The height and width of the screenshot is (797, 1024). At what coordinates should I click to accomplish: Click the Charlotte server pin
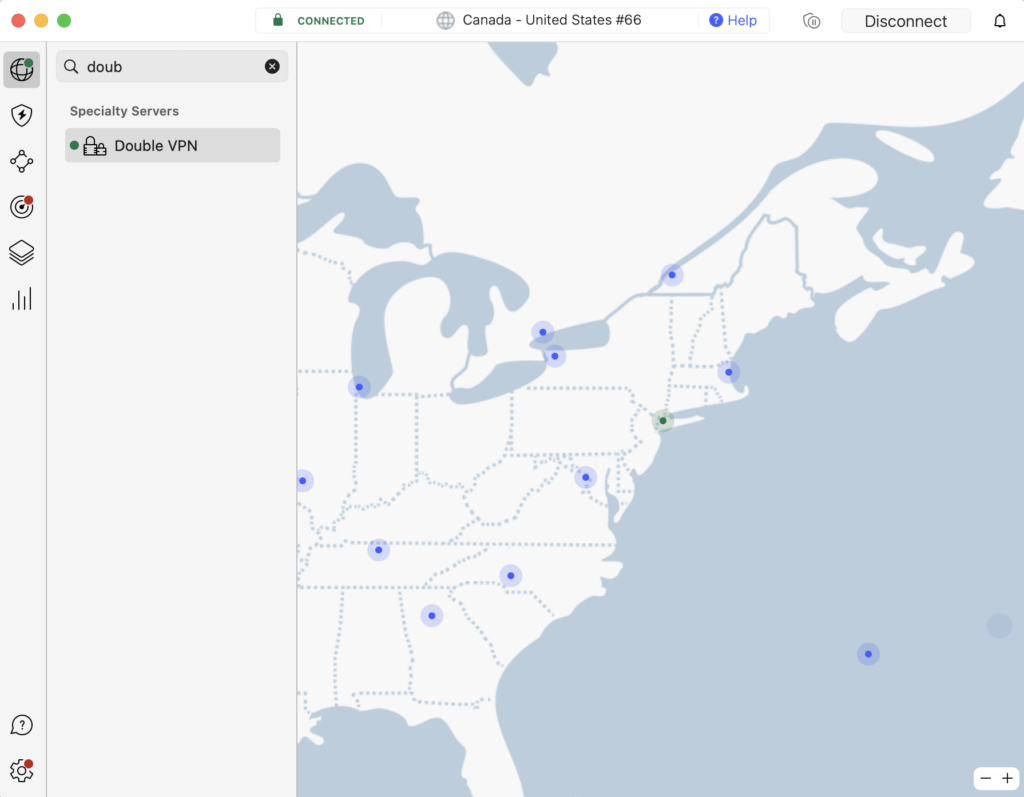(x=511, y=576)
